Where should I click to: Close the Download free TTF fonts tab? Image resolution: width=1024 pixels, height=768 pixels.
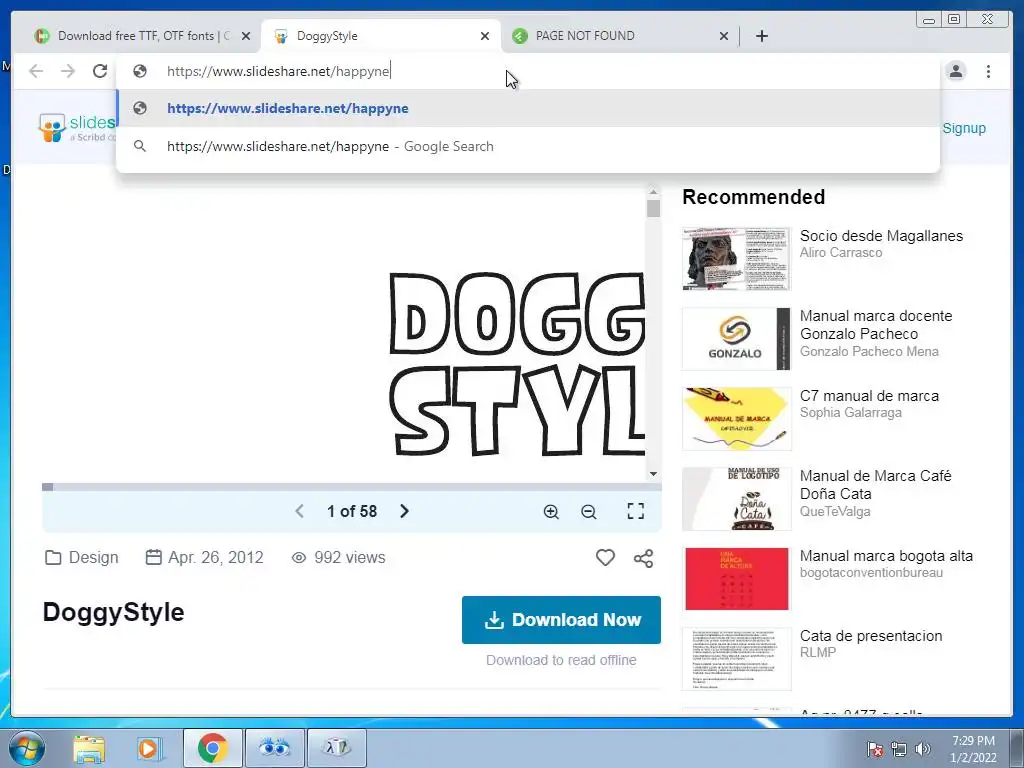pyautogui.click(x=246, y=36)
